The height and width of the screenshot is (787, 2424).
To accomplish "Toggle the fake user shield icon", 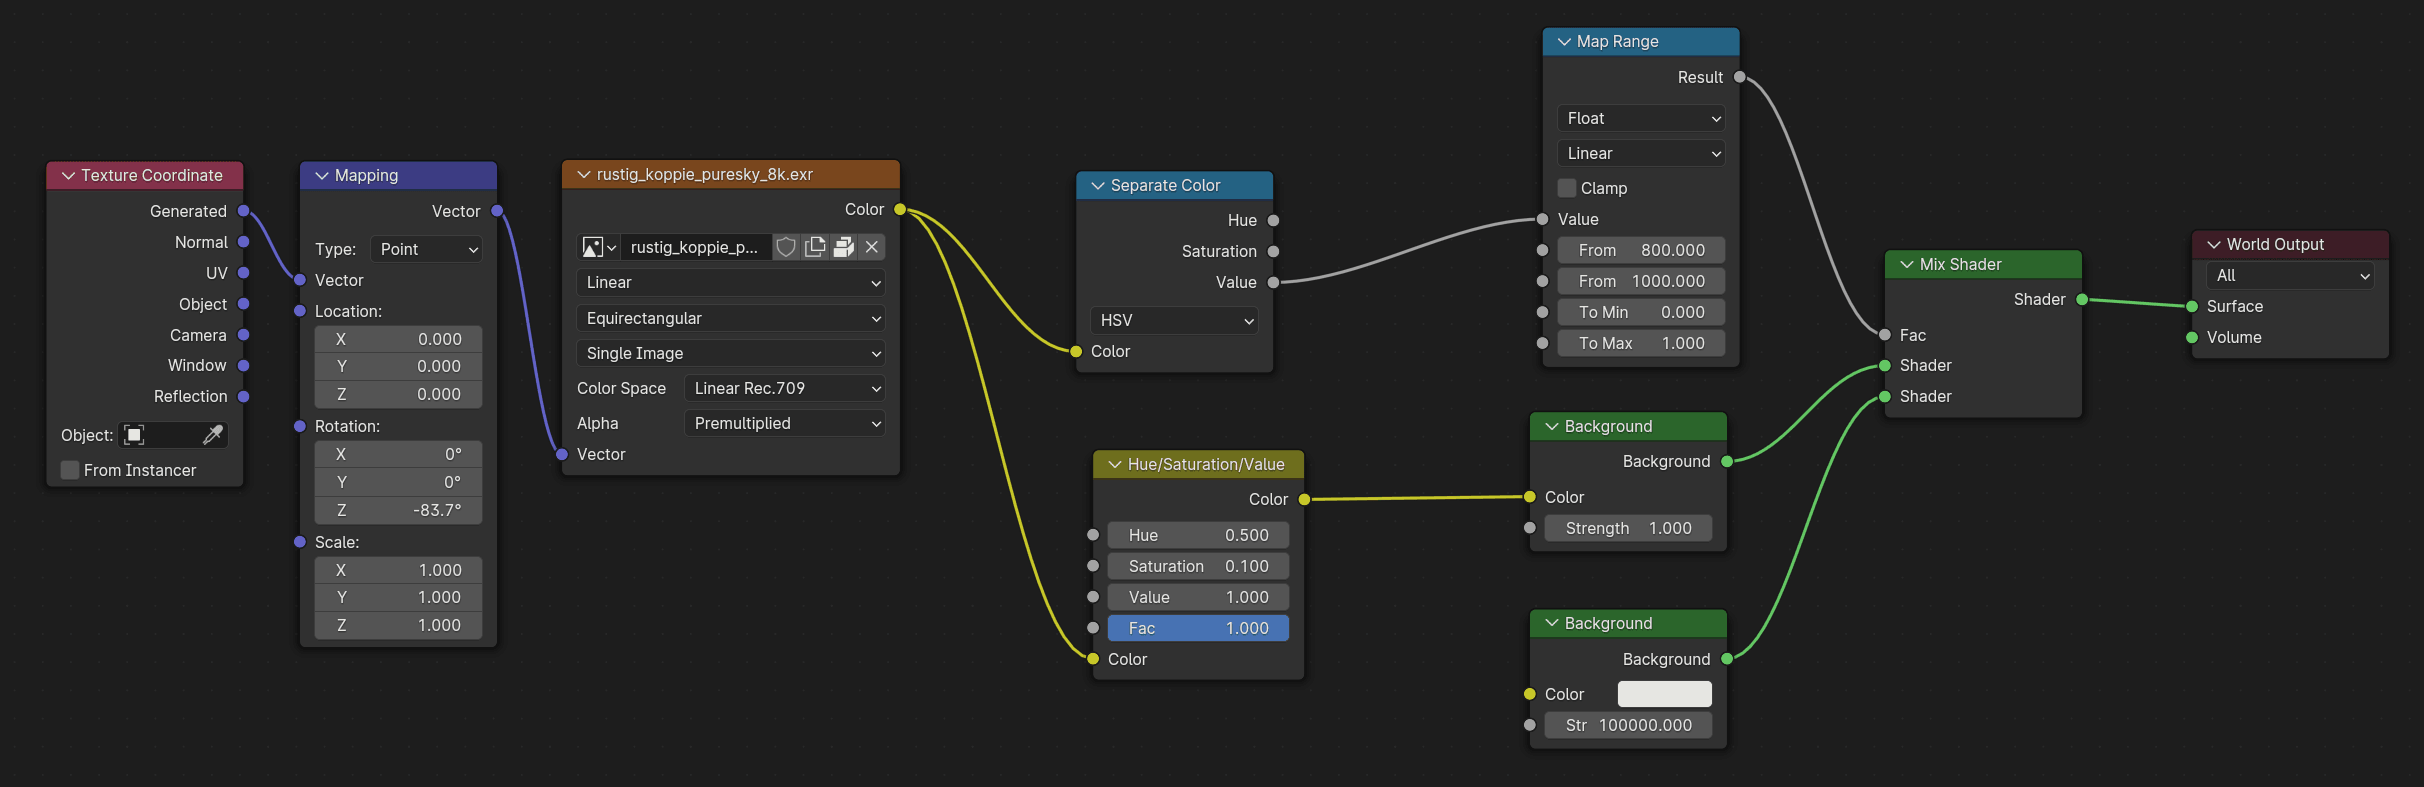I will (x=786, y=247).
